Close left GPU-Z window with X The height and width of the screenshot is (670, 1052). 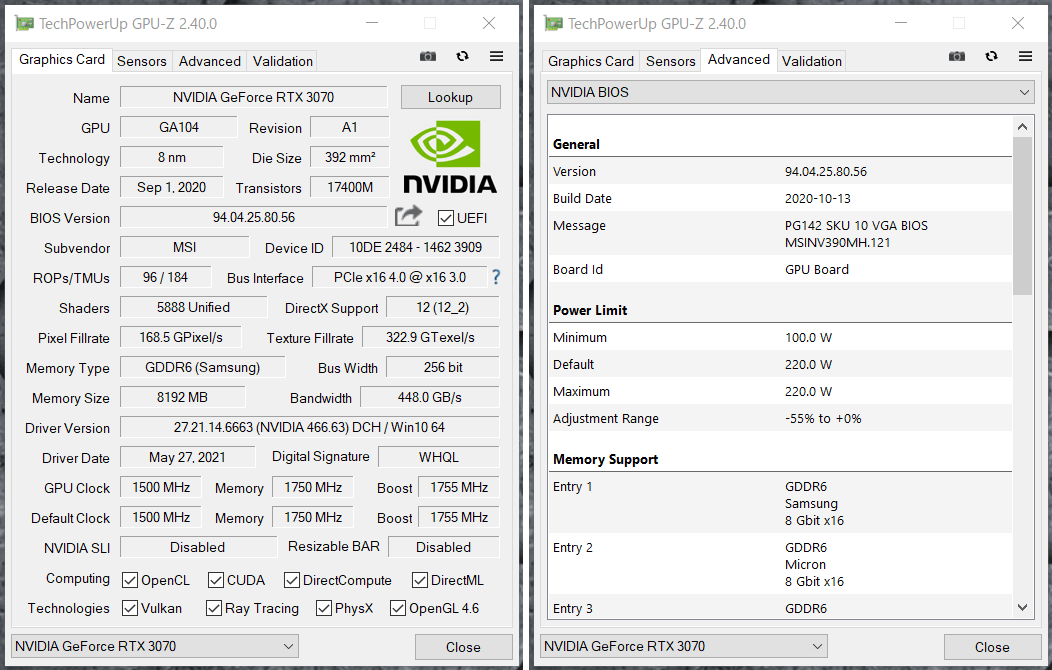(x=489, y=23)
